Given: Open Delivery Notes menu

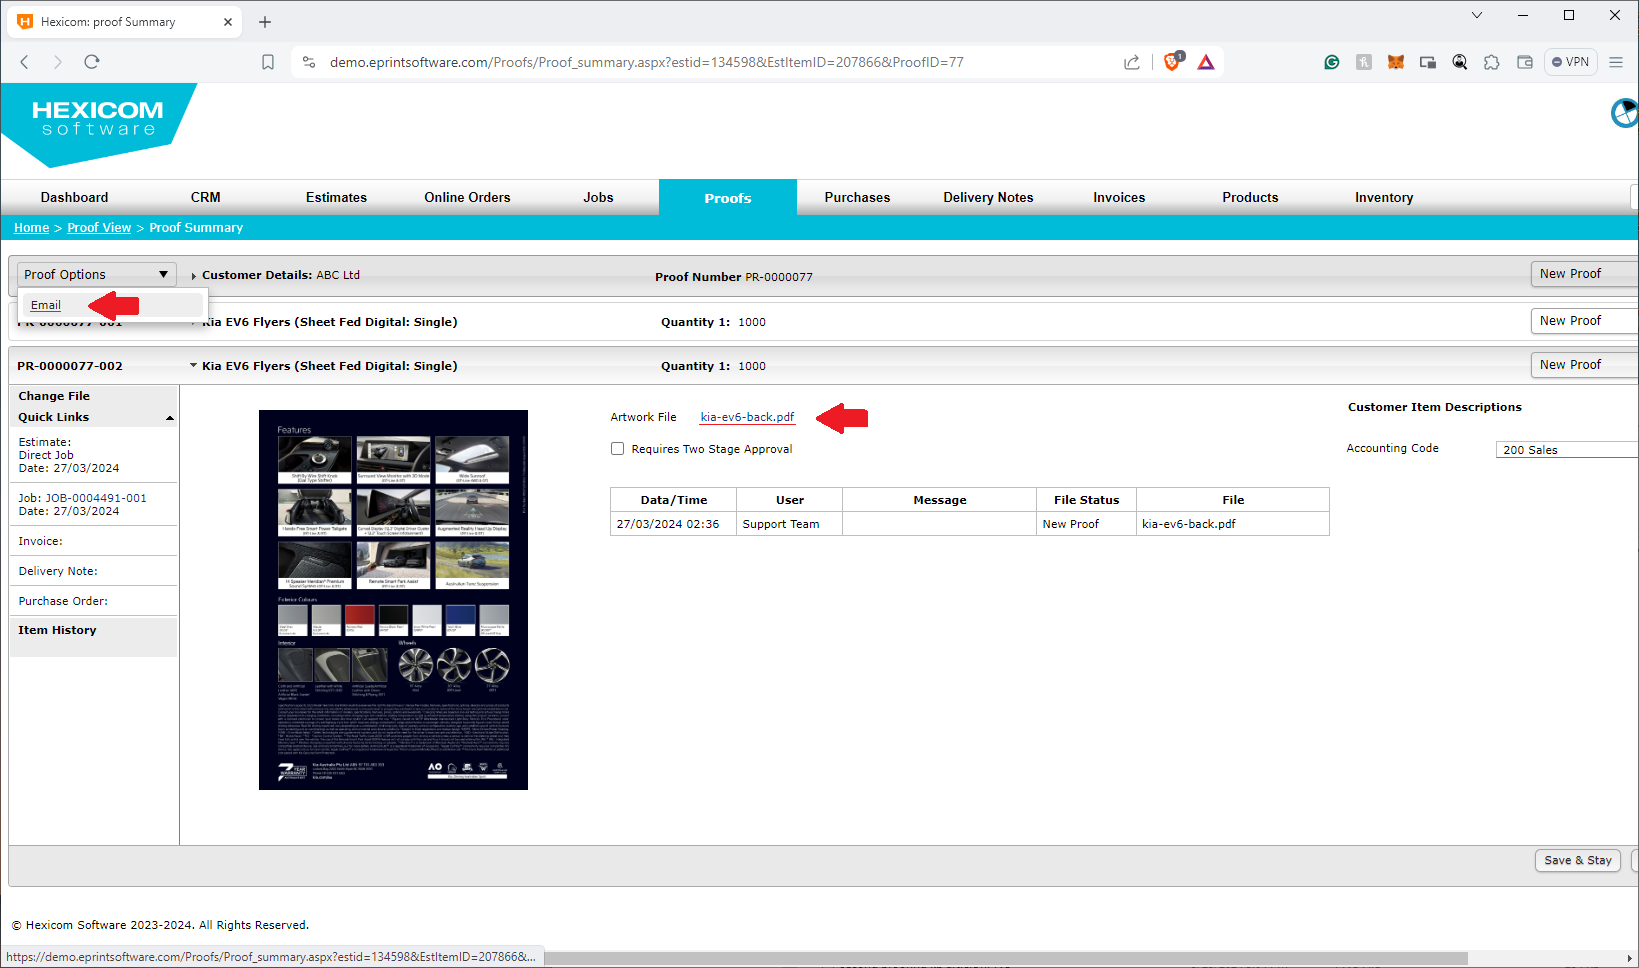Looking at the screenshot, I should pos(988,198).
